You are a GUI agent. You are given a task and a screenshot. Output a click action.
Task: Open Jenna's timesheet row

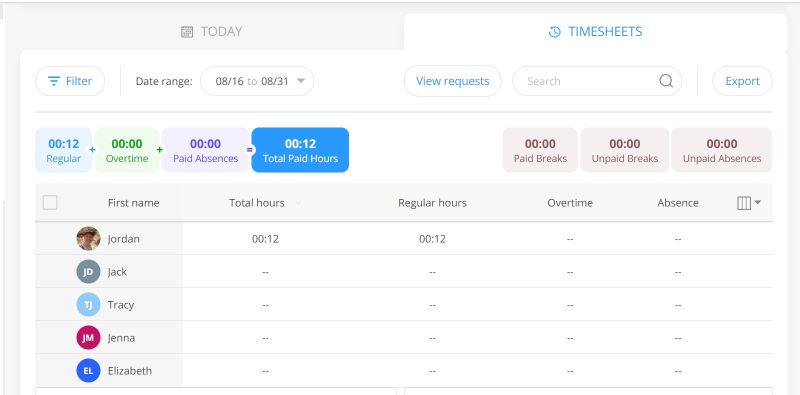coord(404,337)
